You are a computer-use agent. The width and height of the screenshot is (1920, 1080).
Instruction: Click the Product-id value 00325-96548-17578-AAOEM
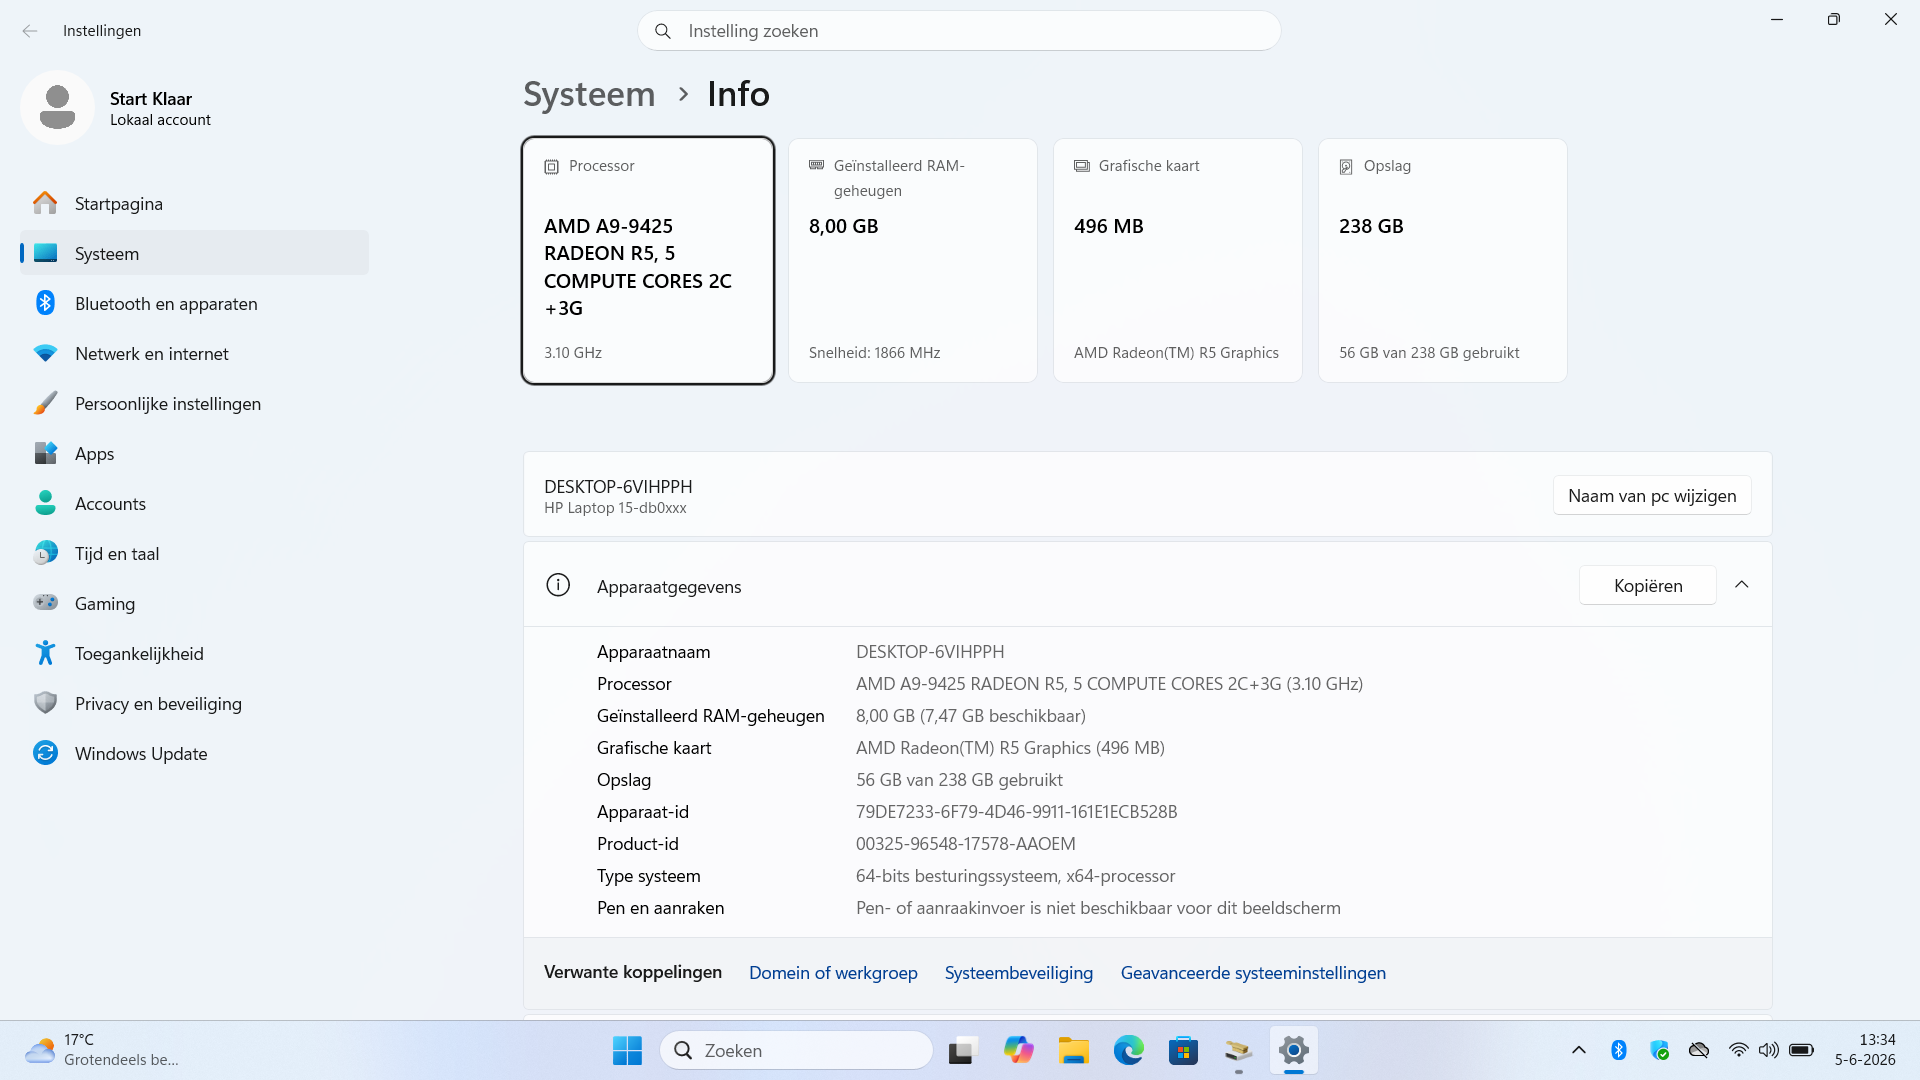[965, 844]
